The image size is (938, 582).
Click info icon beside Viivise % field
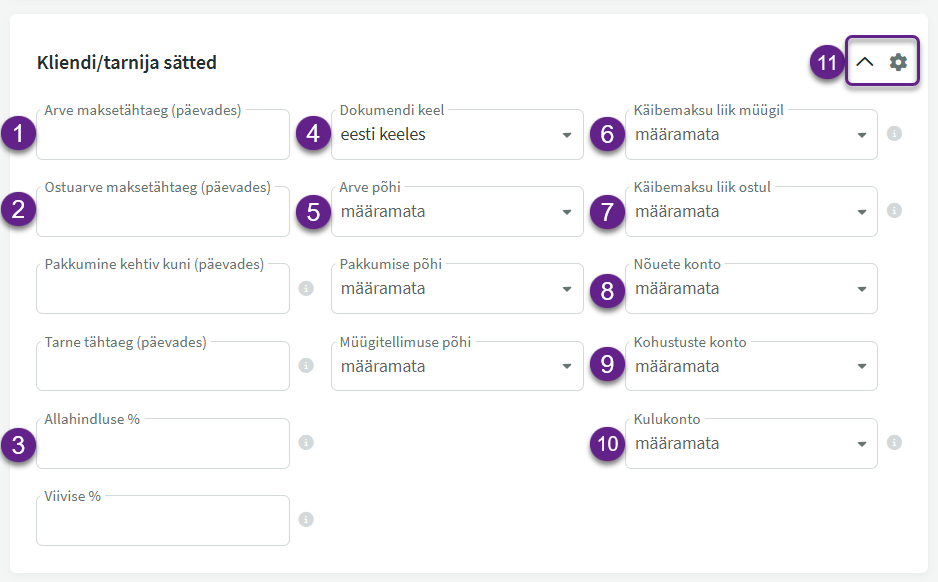pyautogui.click(x=307, y=520)
